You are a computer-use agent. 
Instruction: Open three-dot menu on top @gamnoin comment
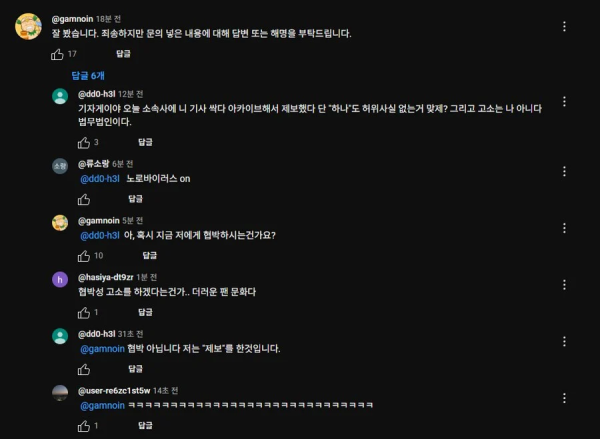tap(564, 26)
